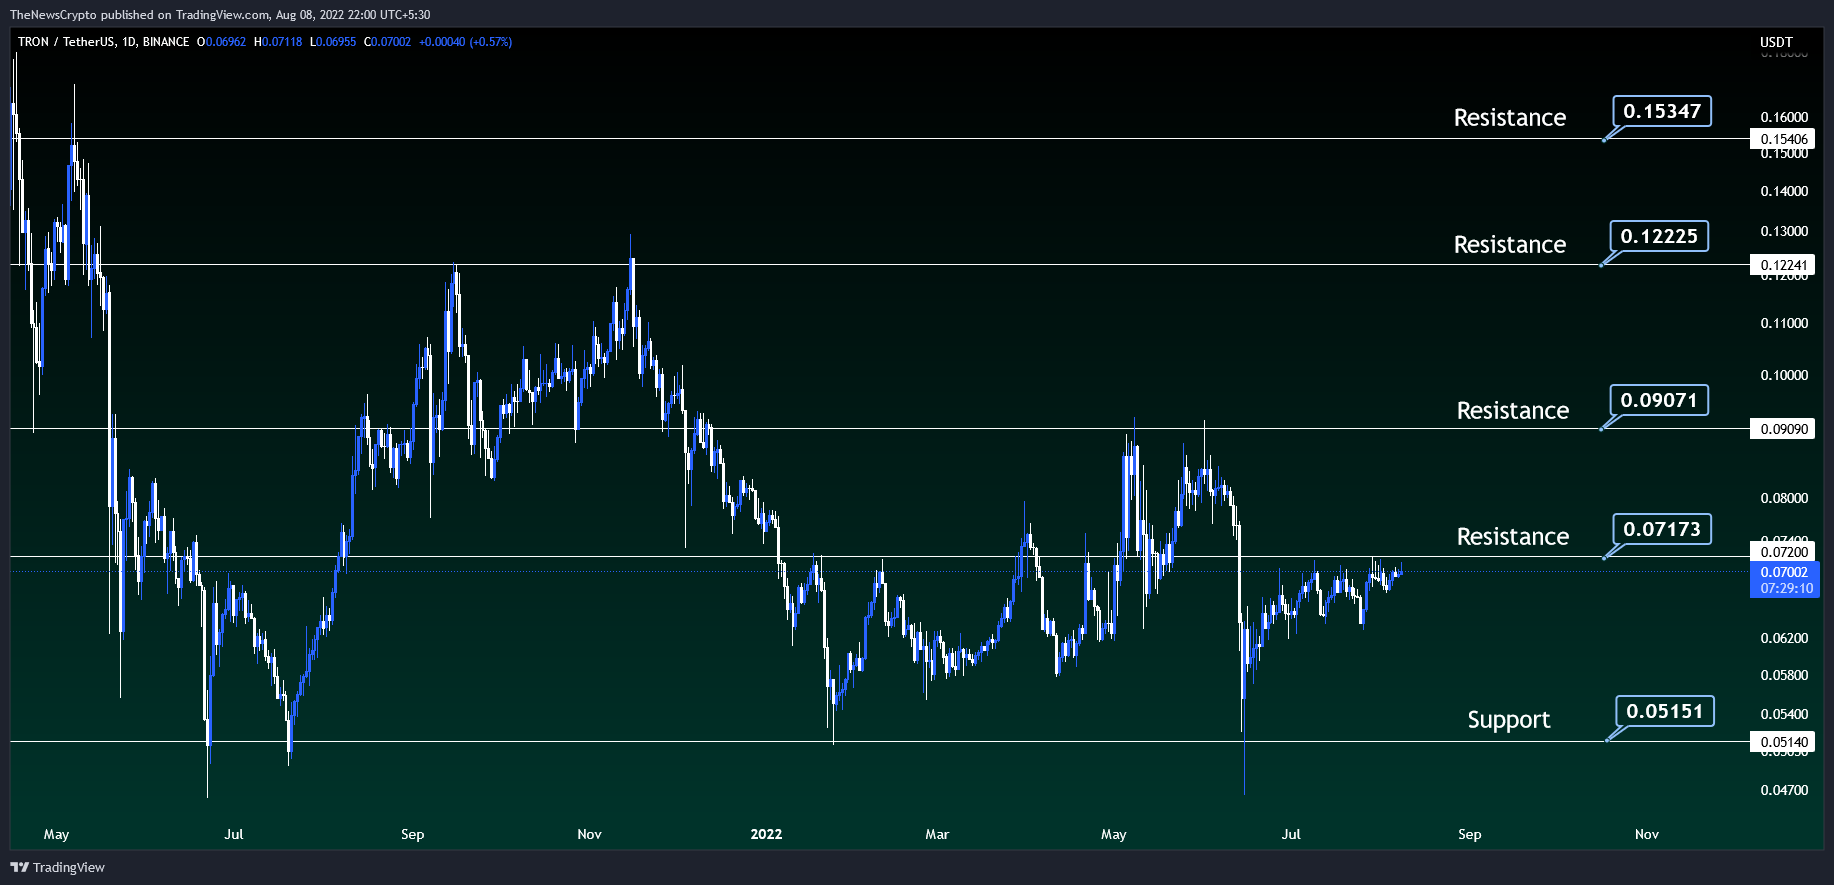Select the Resistance label beside 0.09071
1834x885 pixels.
point(1513,411)
